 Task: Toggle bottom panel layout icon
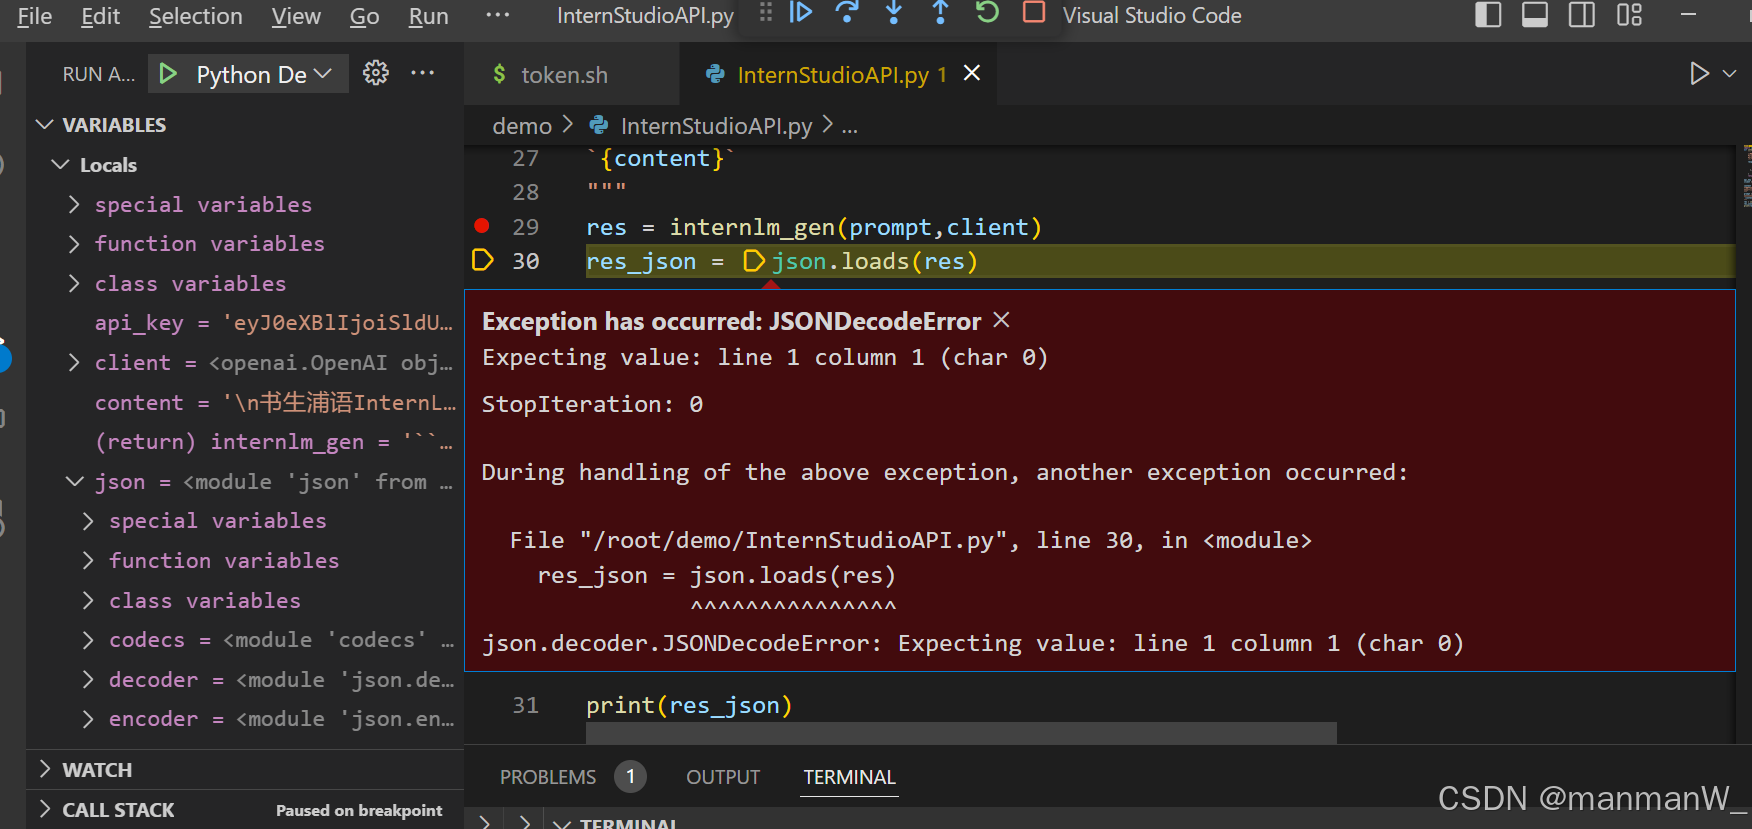[1535, 15]
